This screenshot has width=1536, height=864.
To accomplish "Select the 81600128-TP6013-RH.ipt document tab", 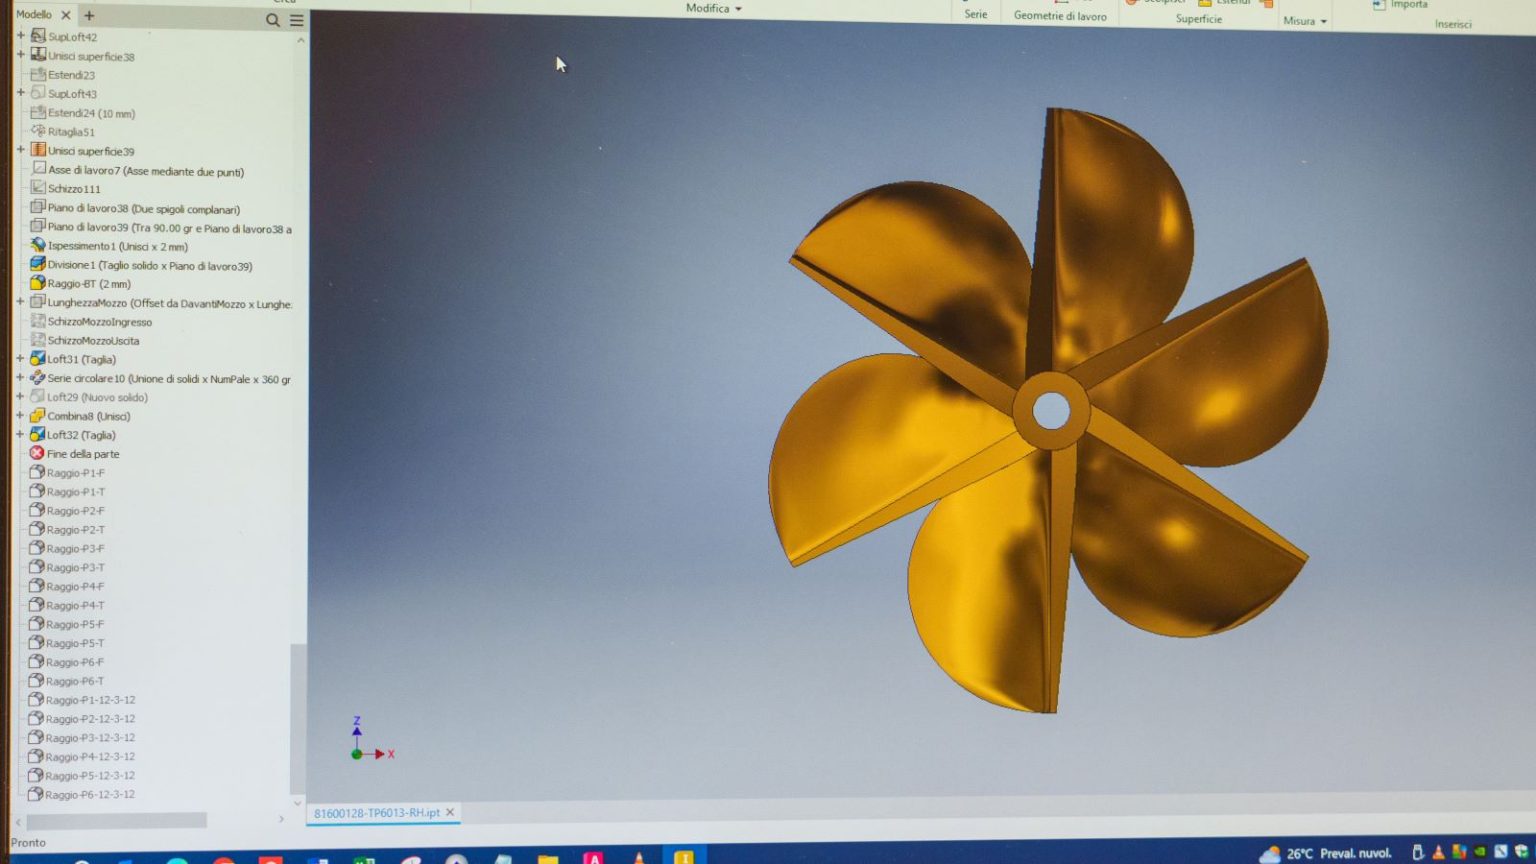I will point(378,813).
